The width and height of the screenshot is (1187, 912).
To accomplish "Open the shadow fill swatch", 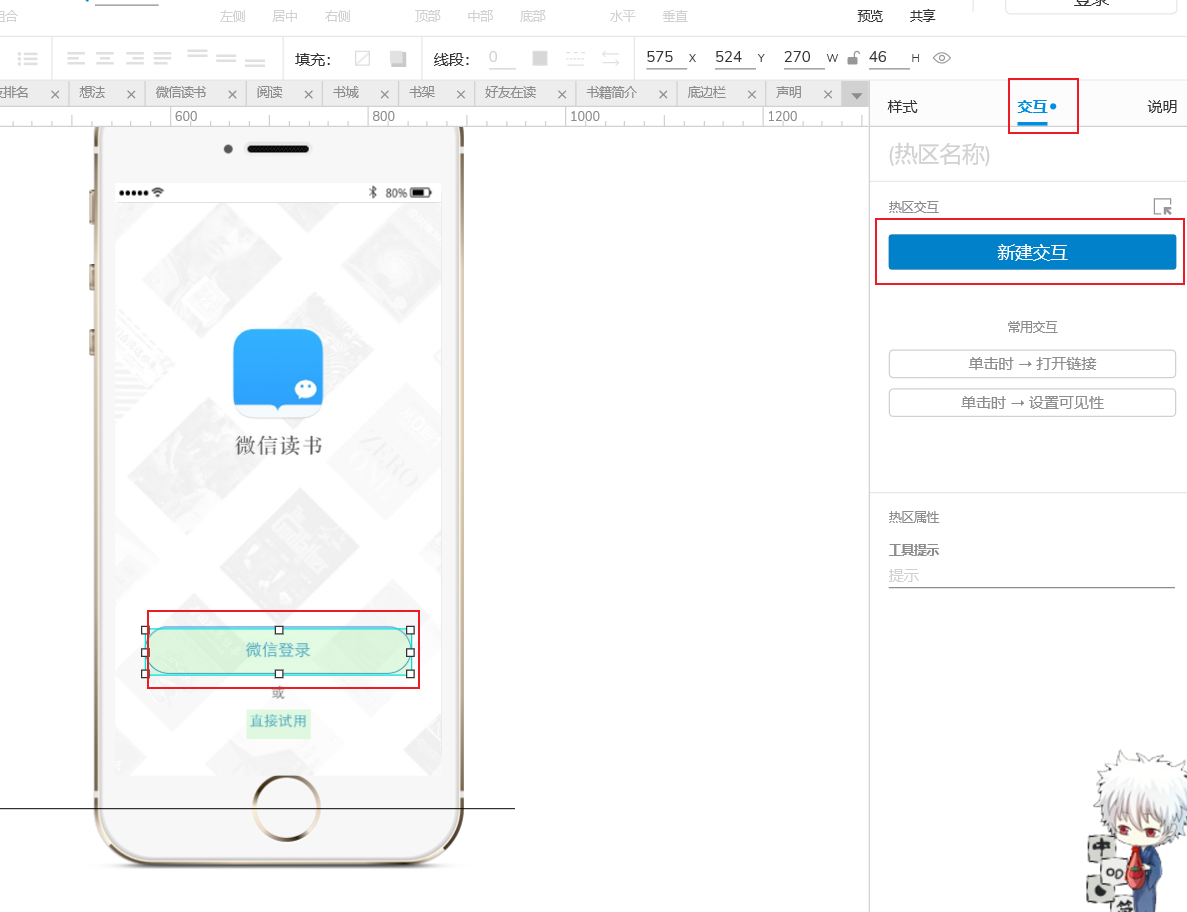I will click(x=397, y=58).
